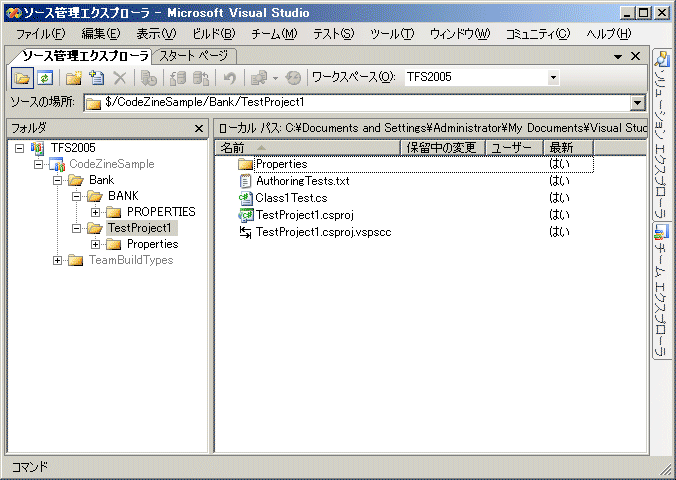Screen dimensions: 676x480
Task: Open the ツール(T) menu
Action: [392, 33]
